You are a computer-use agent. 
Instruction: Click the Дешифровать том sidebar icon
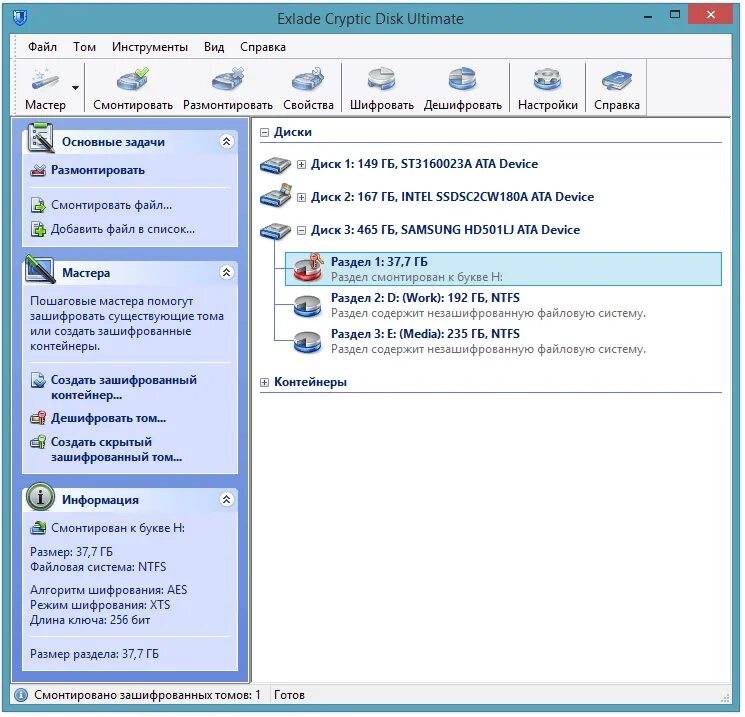tap(38, 418)
